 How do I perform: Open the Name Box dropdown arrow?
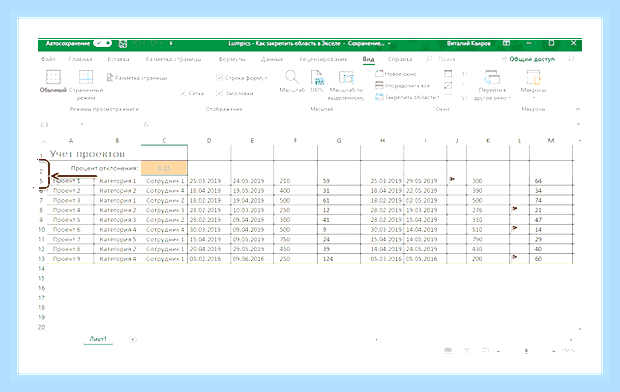point(82,125)
